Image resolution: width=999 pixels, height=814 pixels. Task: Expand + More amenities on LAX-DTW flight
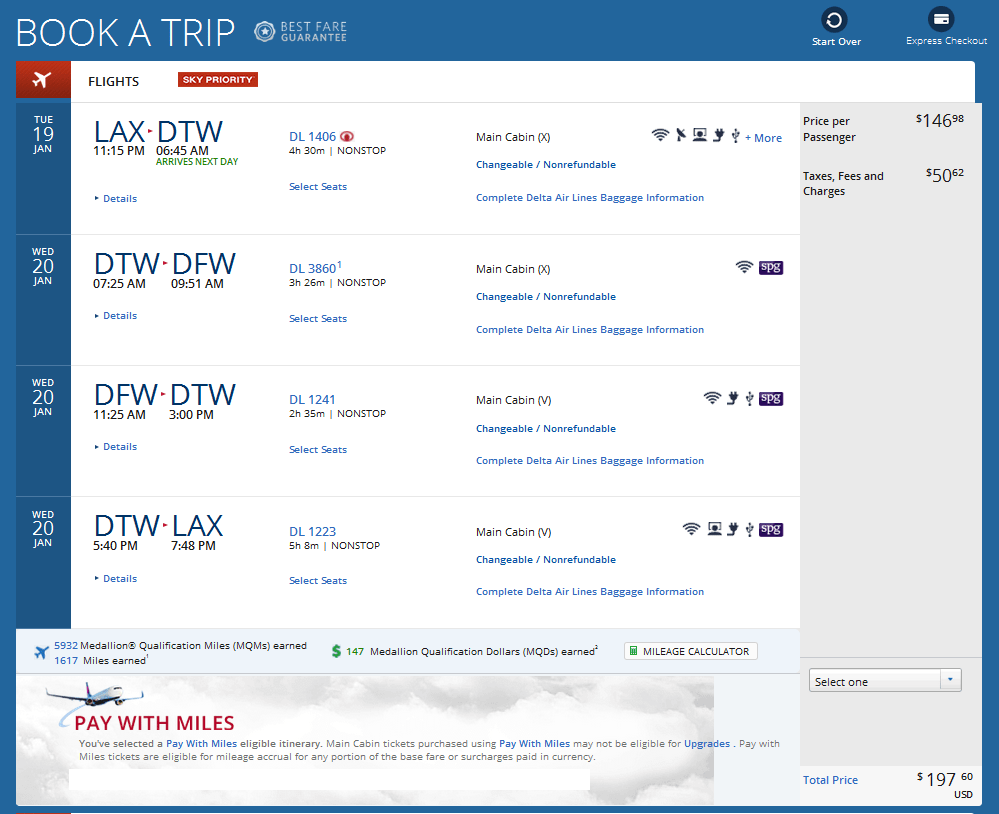[763, 138]
